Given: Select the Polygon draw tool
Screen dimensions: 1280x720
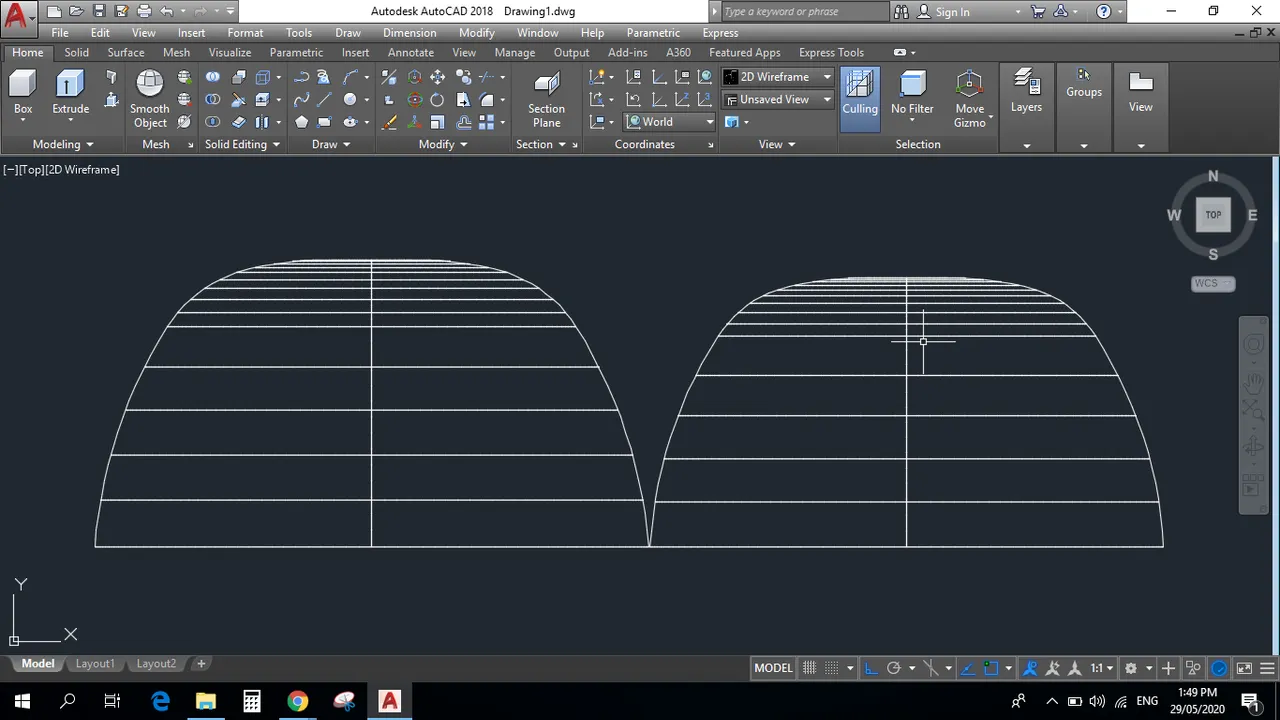Looking at the screenshot, I should (301, 122).
